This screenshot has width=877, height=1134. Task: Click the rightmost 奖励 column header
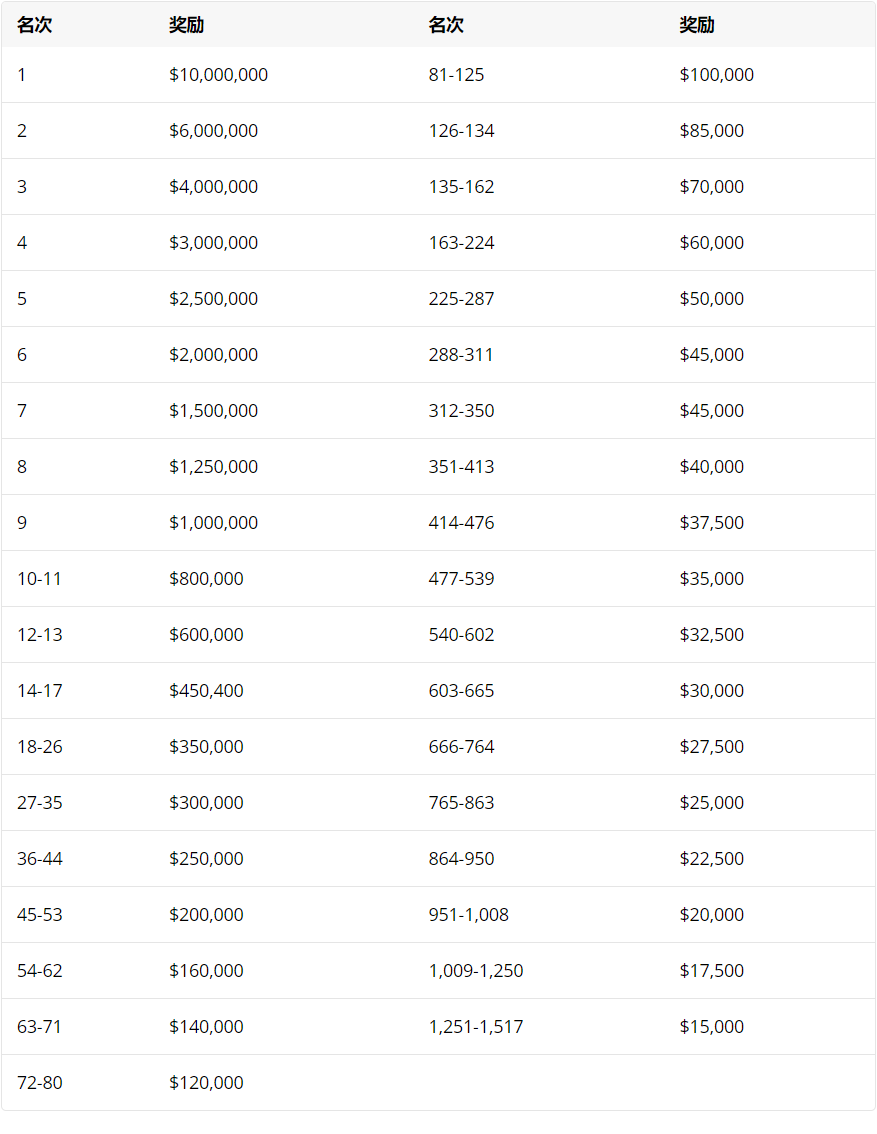pyautogui.click(x=697, y=25)
